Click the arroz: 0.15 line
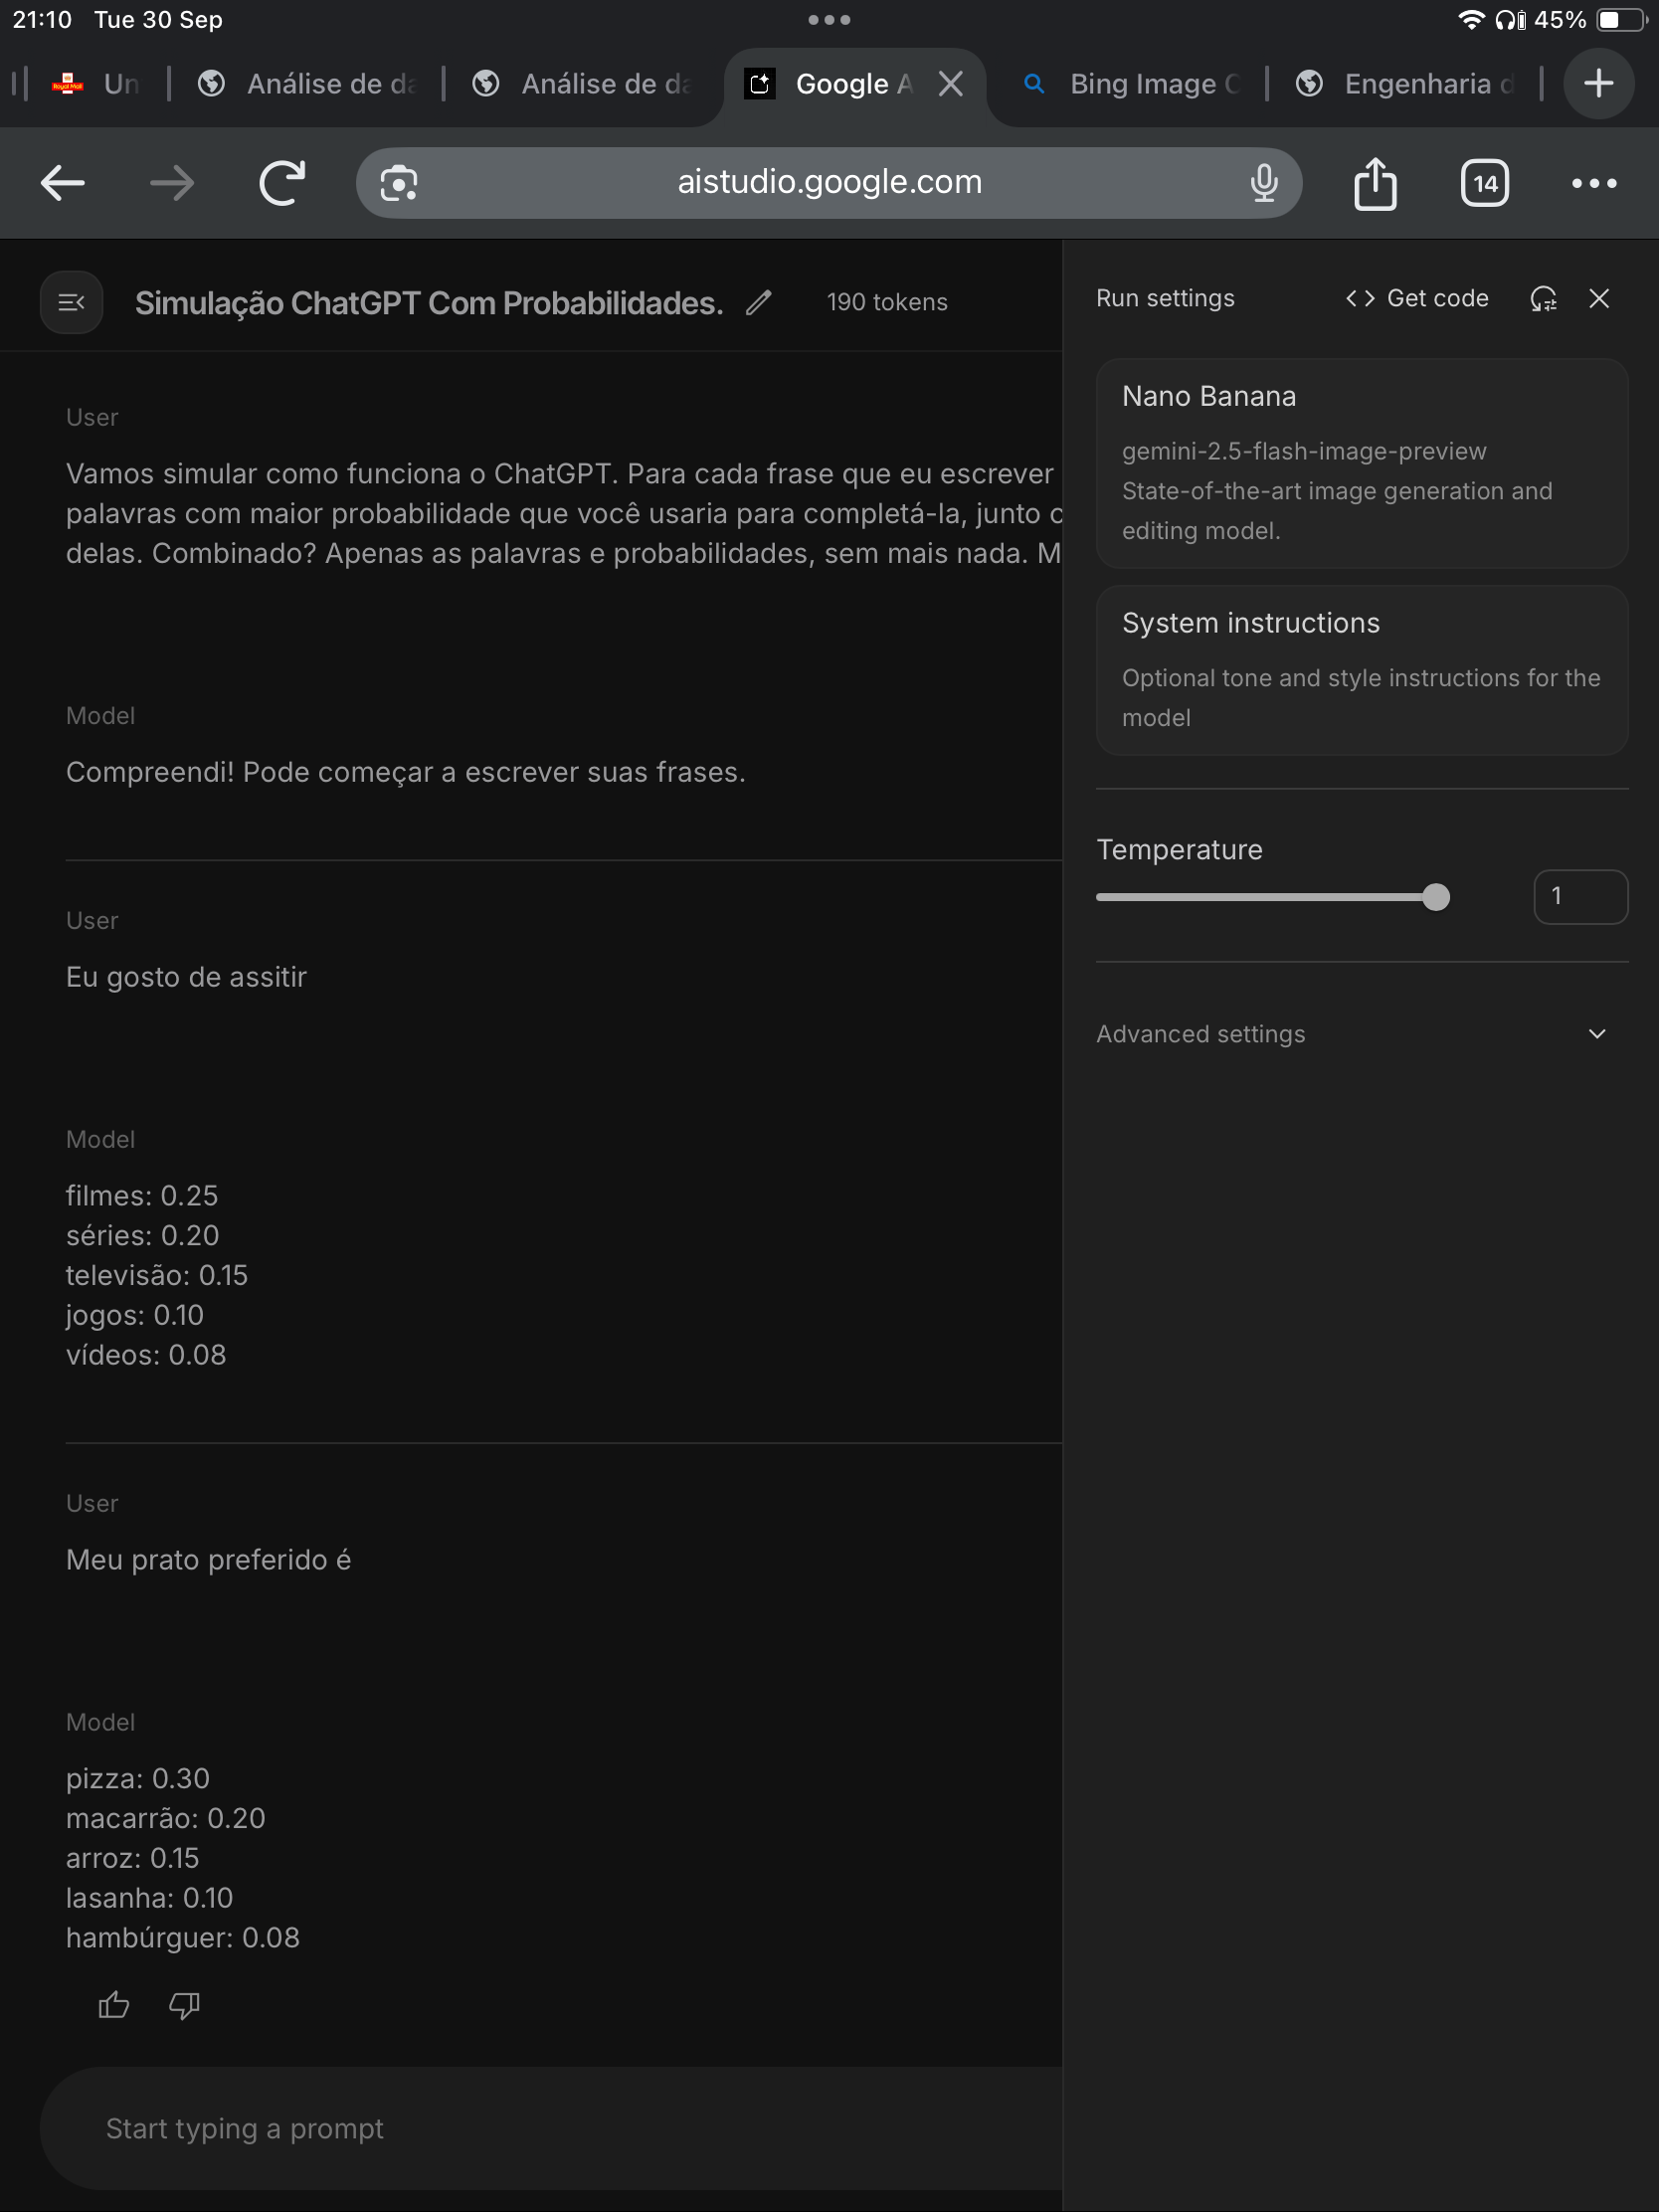Image resolution: width=1659 pixels, height=2212 pixels. (133, 1859)
